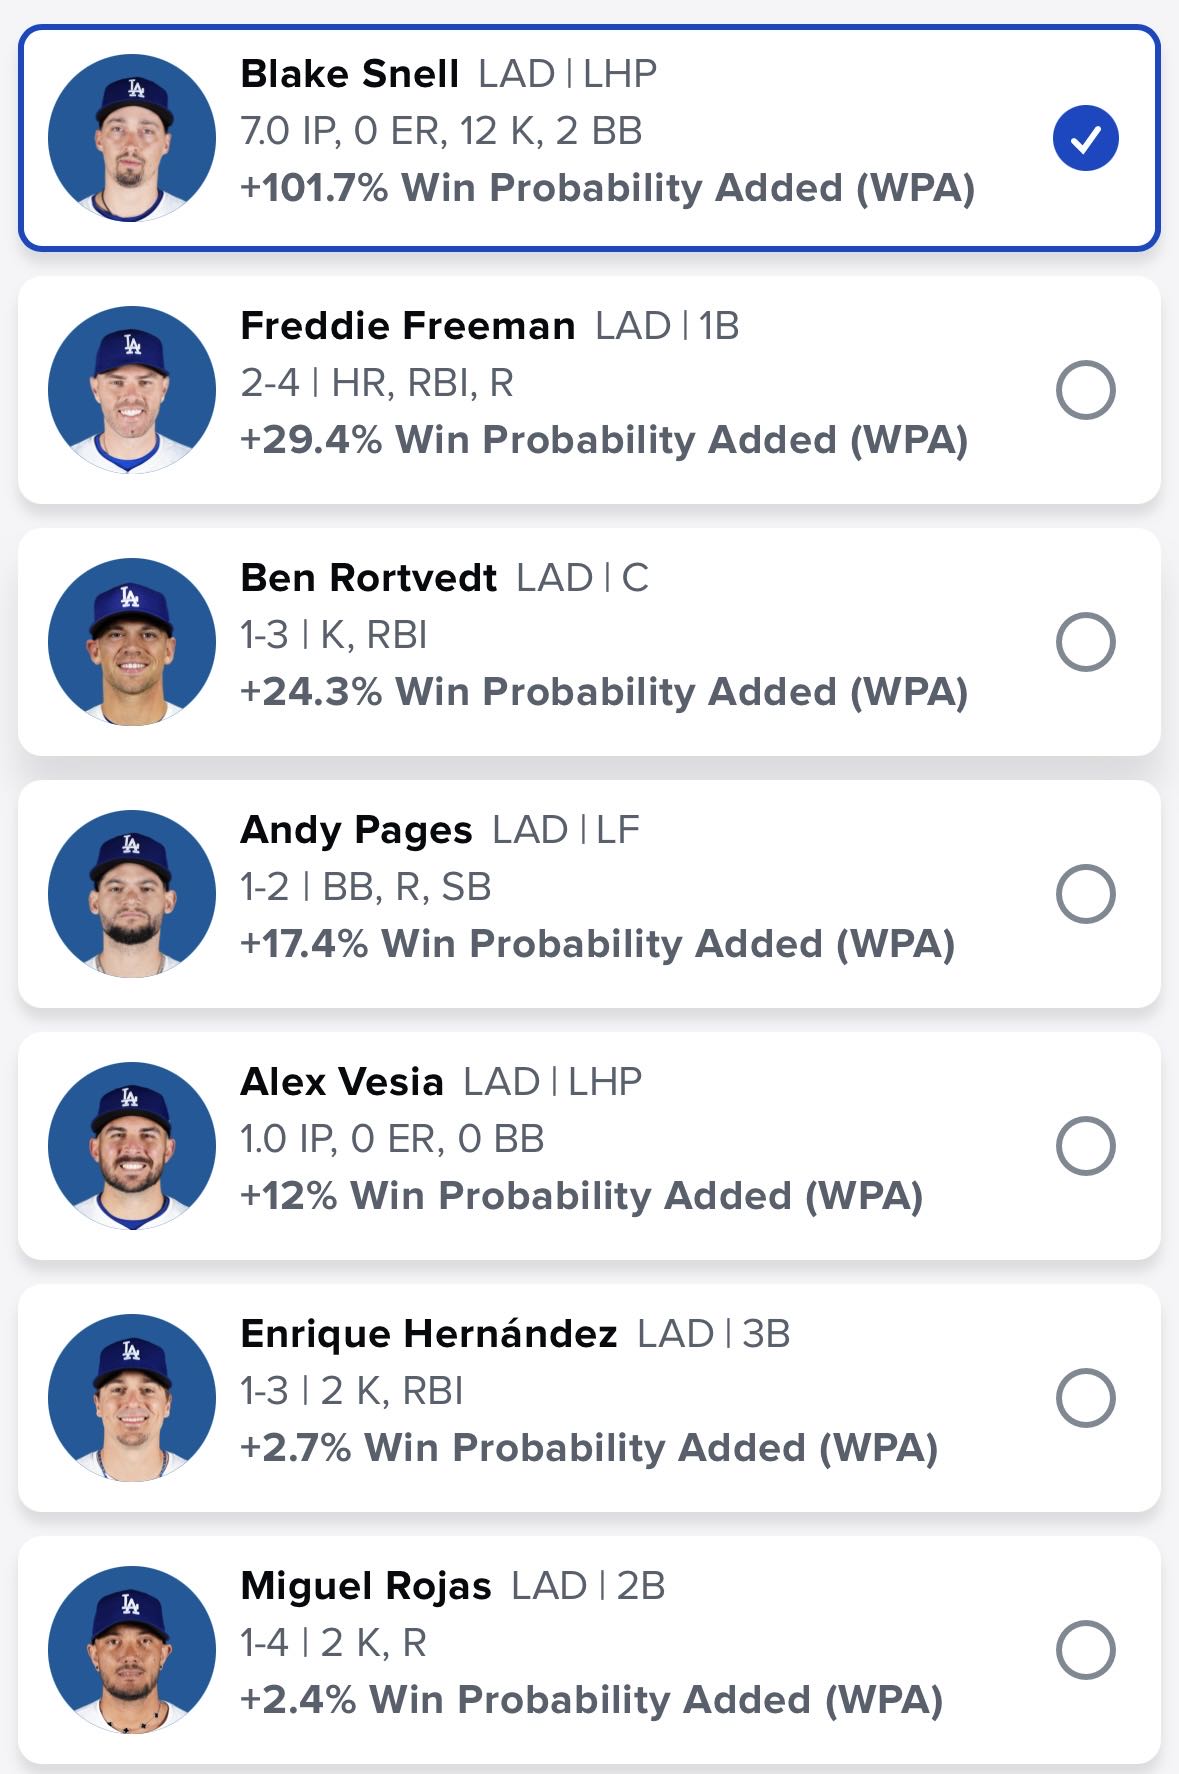
Task: Choose Enrique Hernández's radio button
Action: pyautogui.click(x=1085, y=1398)
